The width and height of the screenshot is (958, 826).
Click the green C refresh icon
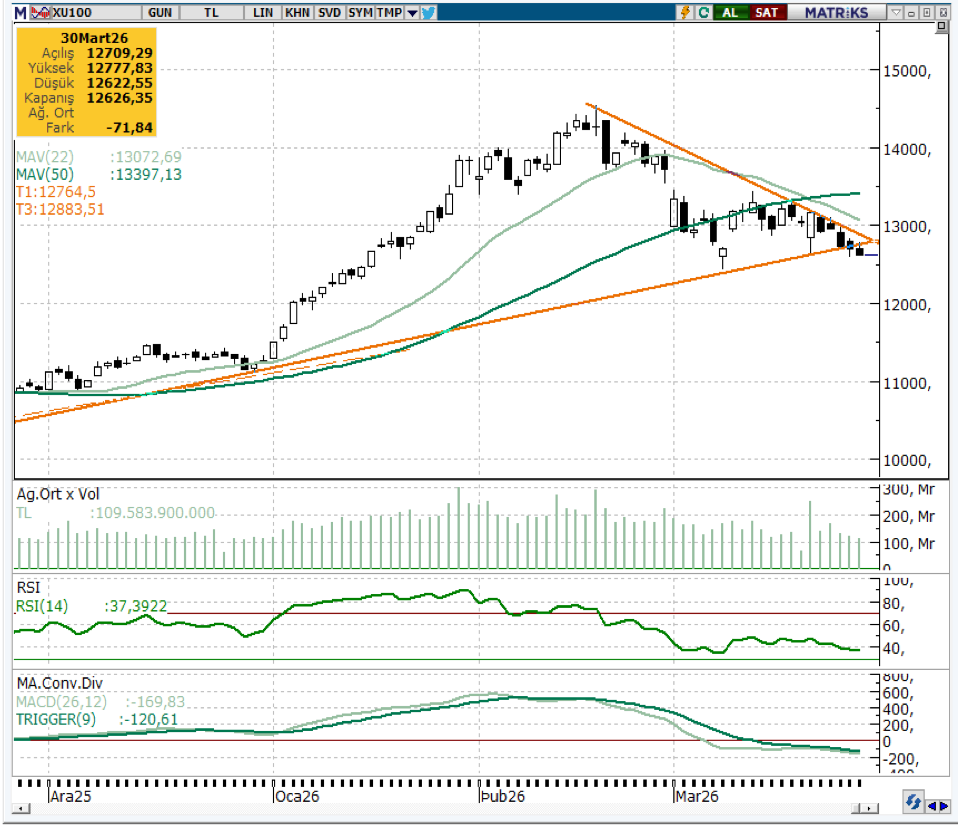[704, 12]
